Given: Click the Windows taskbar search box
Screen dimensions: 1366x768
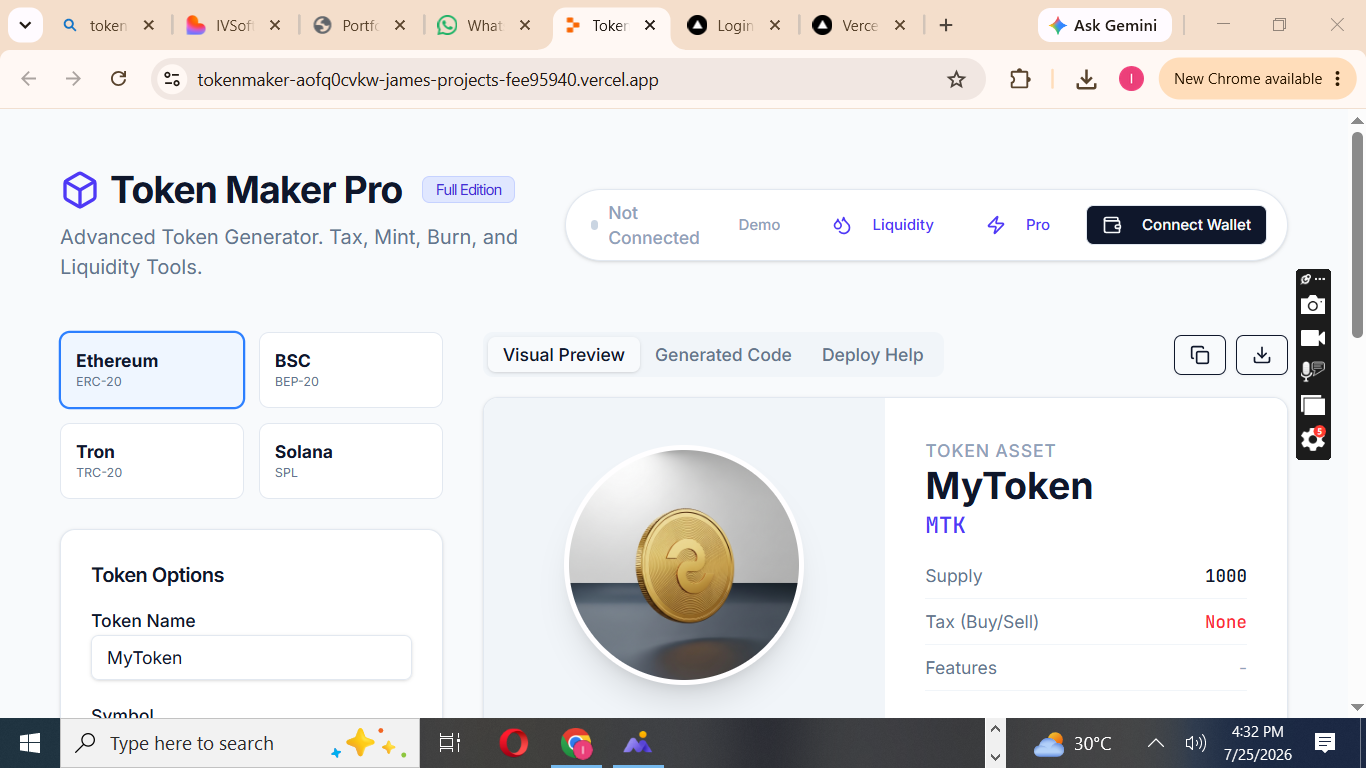Looking at the screenshot, I should coord(240,743).
